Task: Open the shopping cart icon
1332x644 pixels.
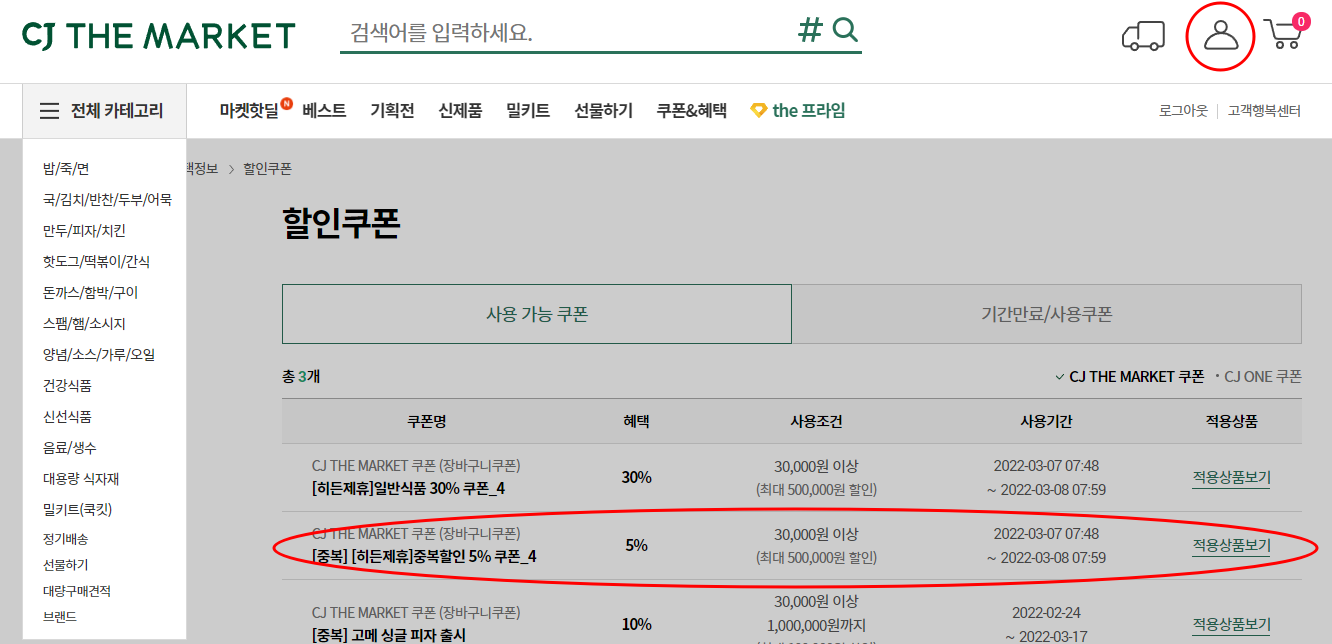Action: tap(1285, 33)
